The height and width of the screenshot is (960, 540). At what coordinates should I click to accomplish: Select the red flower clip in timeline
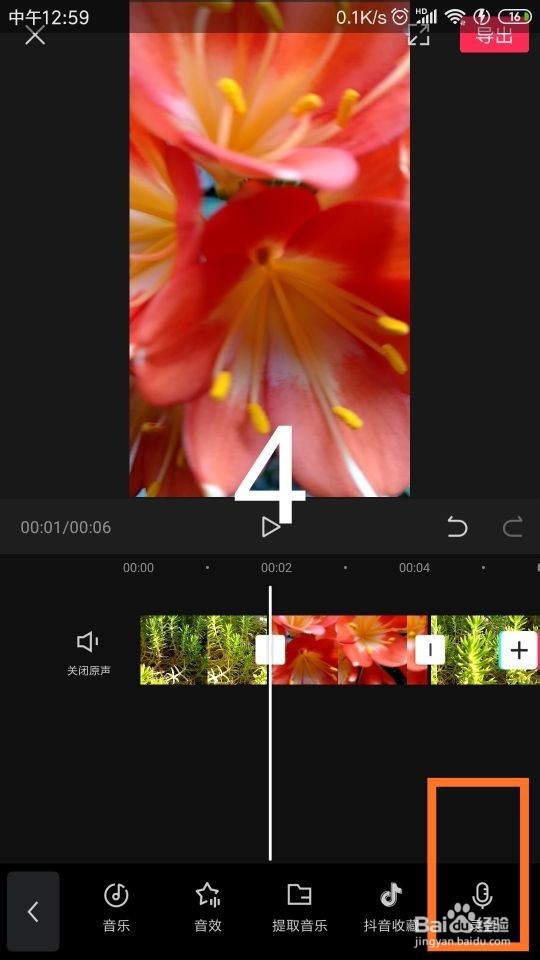click(x=350, y=650)
